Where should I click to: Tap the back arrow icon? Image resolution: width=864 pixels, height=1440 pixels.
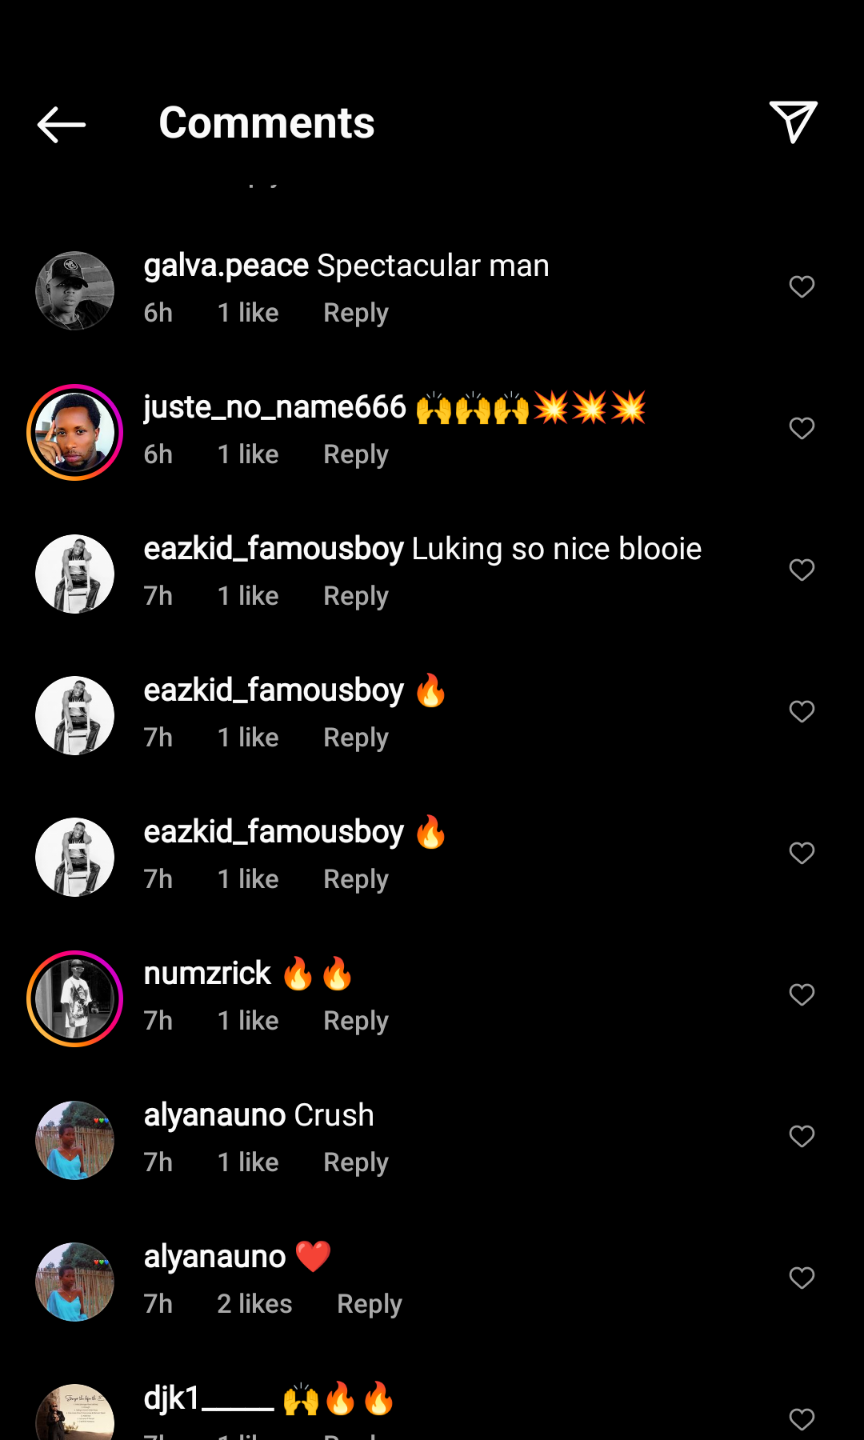61,124
